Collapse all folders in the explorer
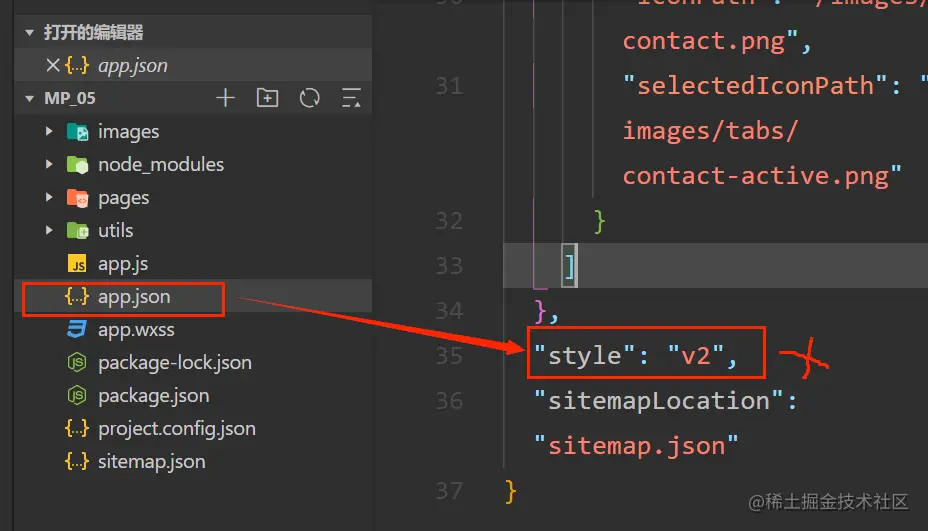This screenshot has height=531, width=928. point(351,98)
